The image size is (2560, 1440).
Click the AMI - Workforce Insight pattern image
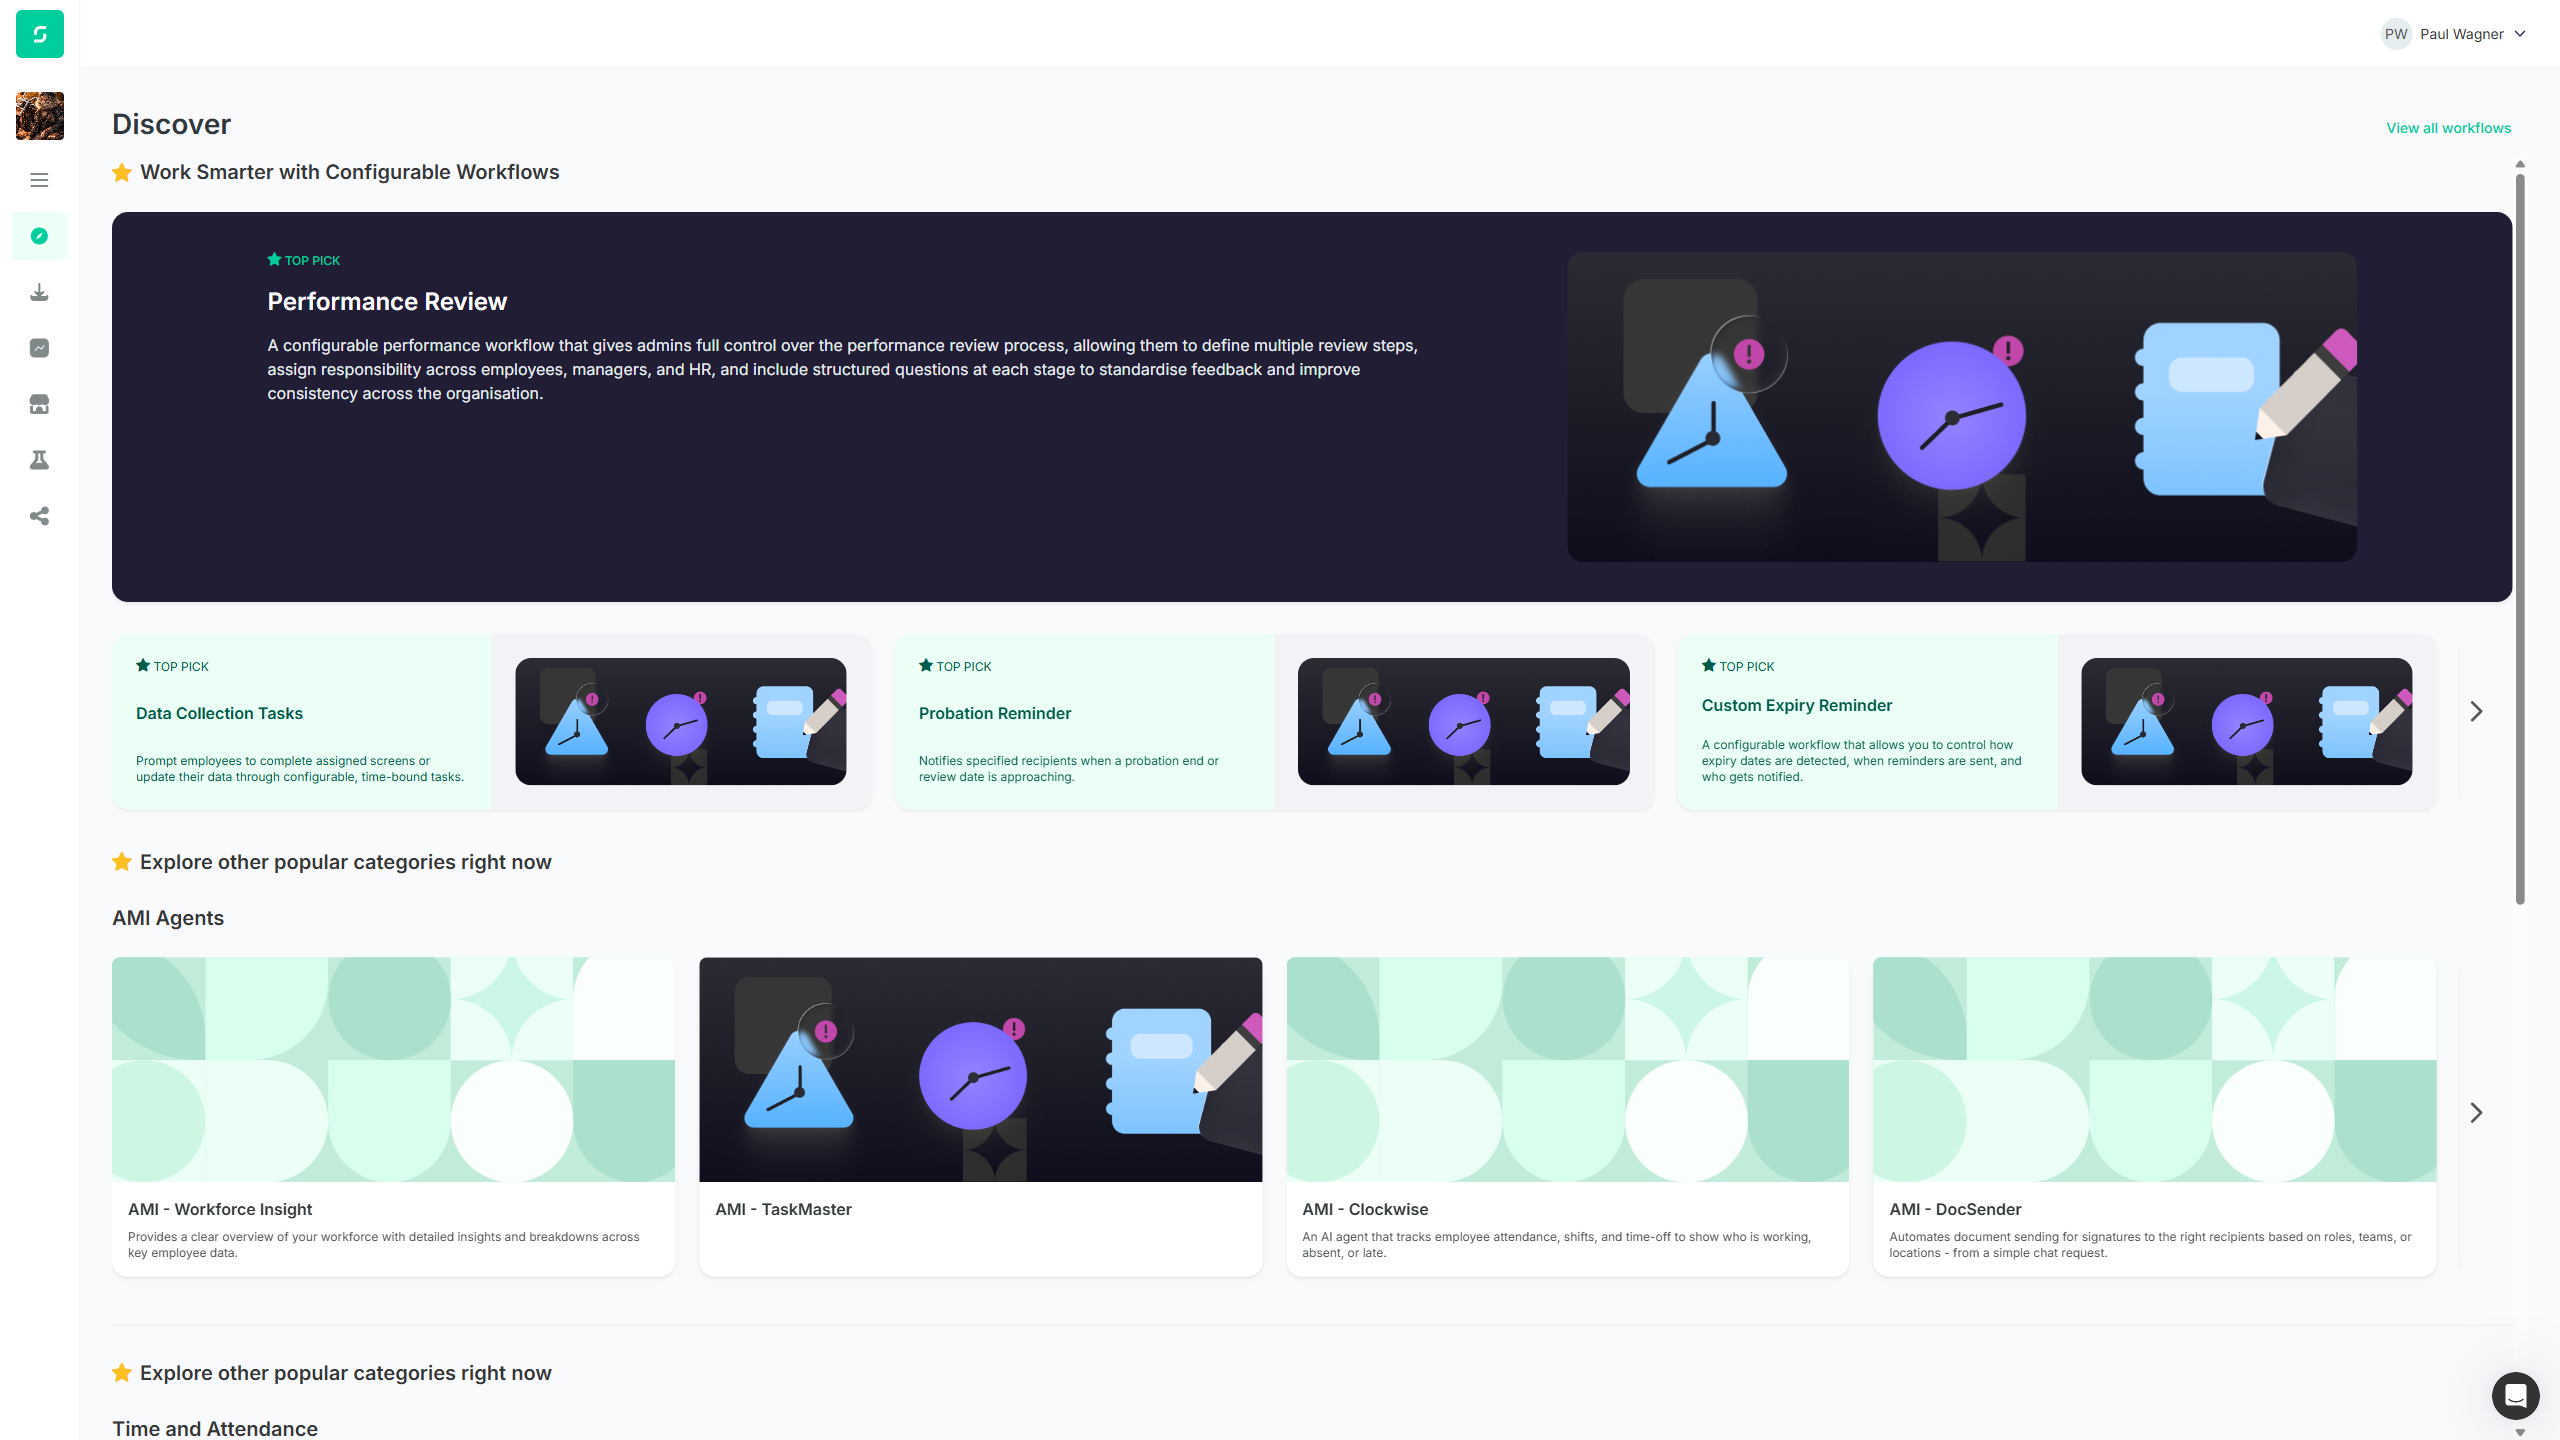tap(393, 1070)
